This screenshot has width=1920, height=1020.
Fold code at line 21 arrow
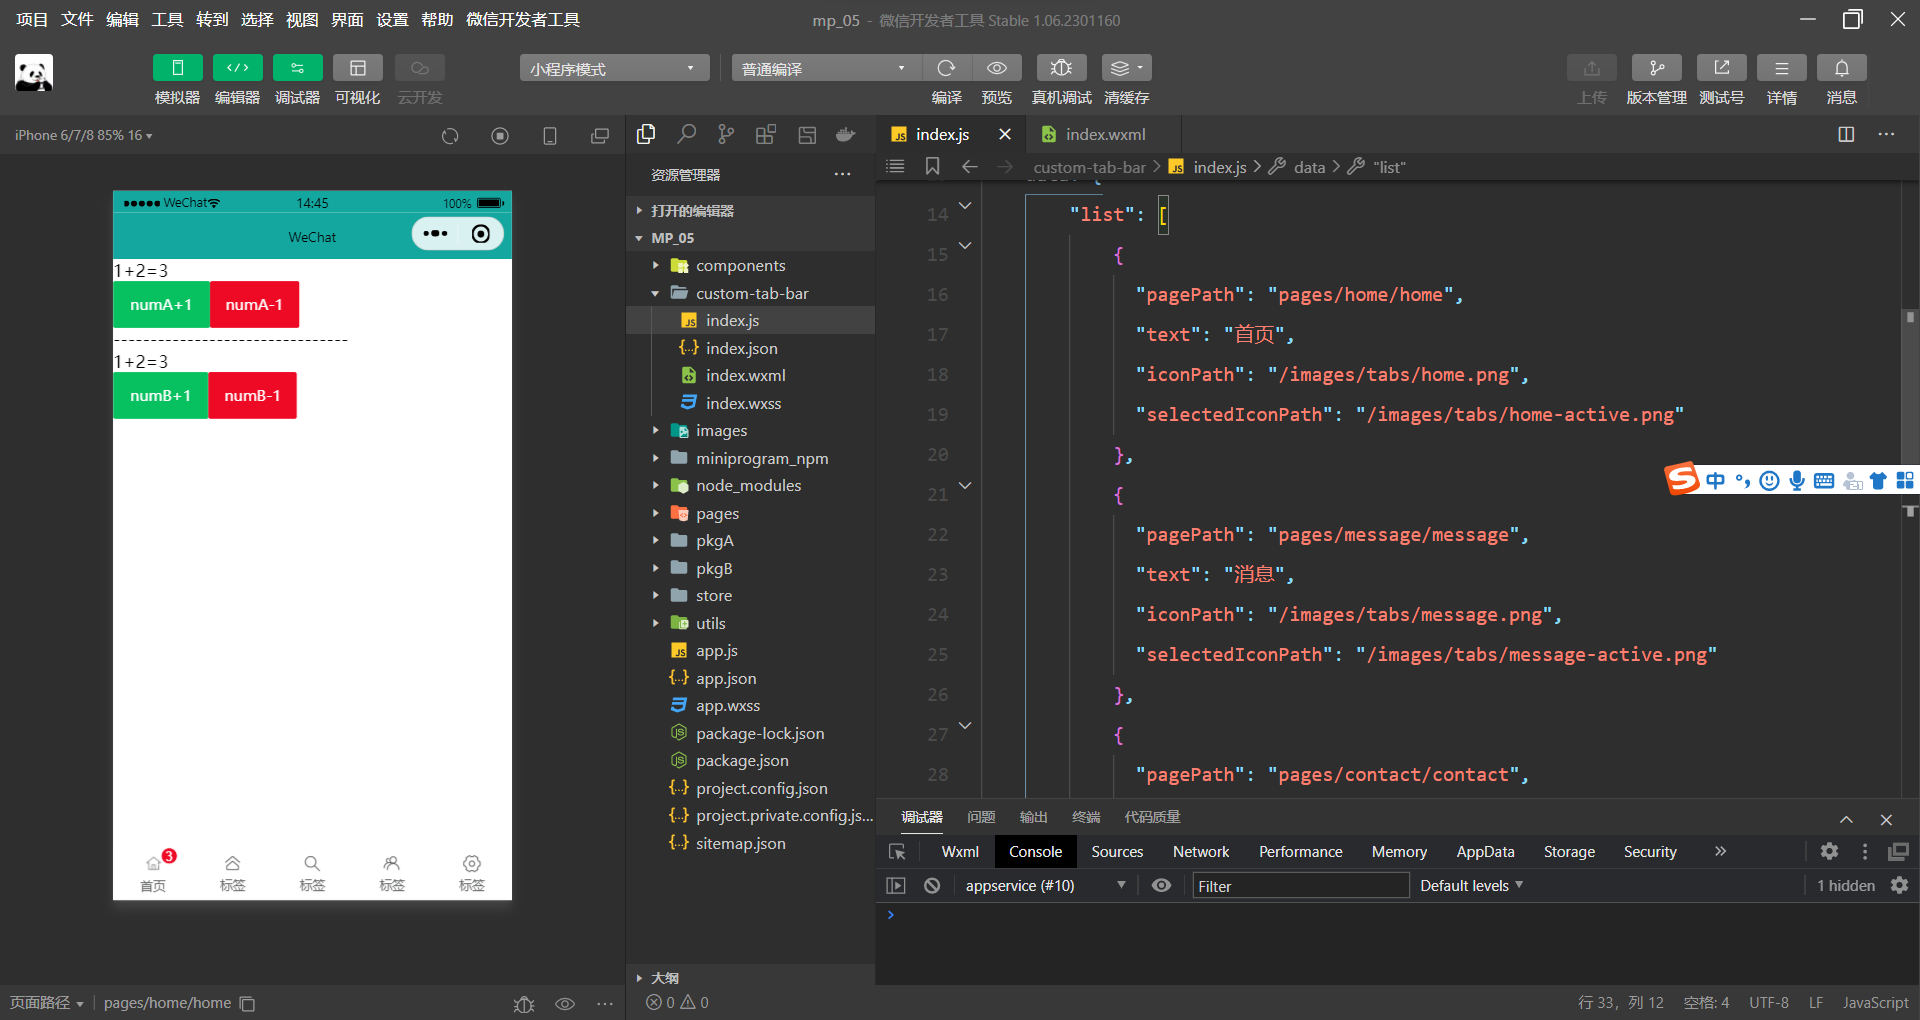click(x=965, y=485)
